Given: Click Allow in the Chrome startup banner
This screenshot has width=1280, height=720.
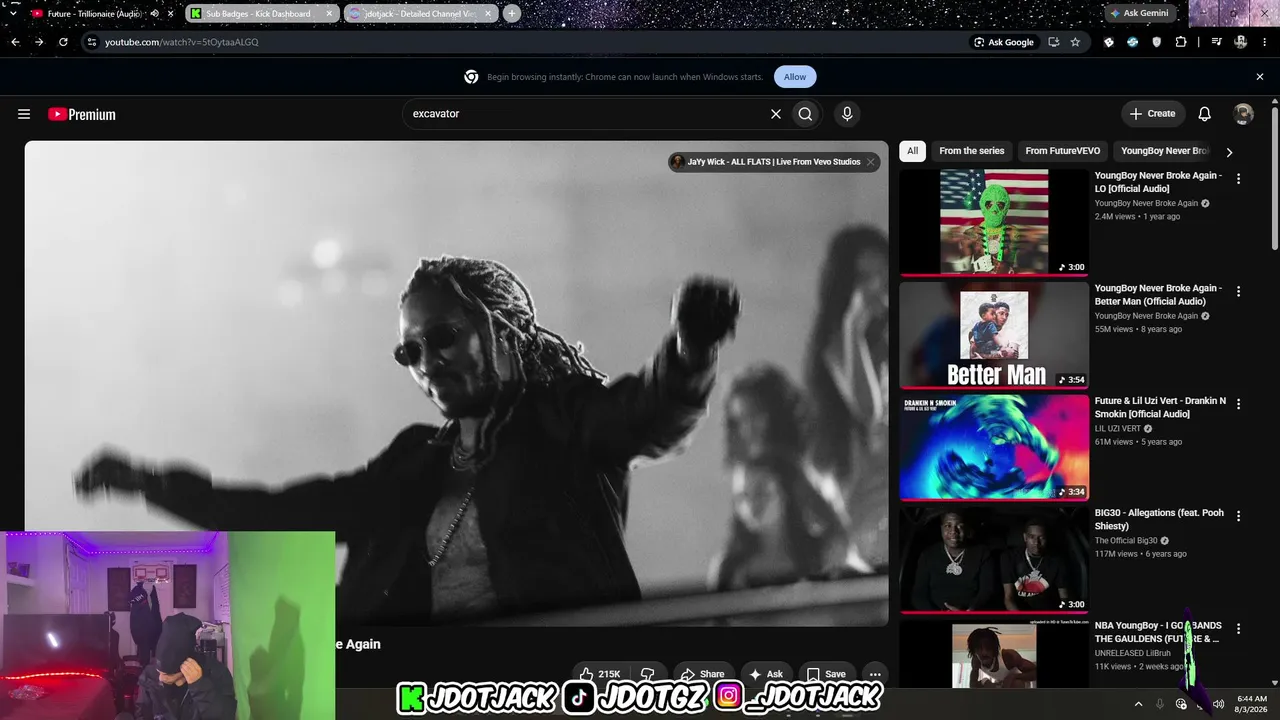Looking at the screenshot, I should pos(795,77).
